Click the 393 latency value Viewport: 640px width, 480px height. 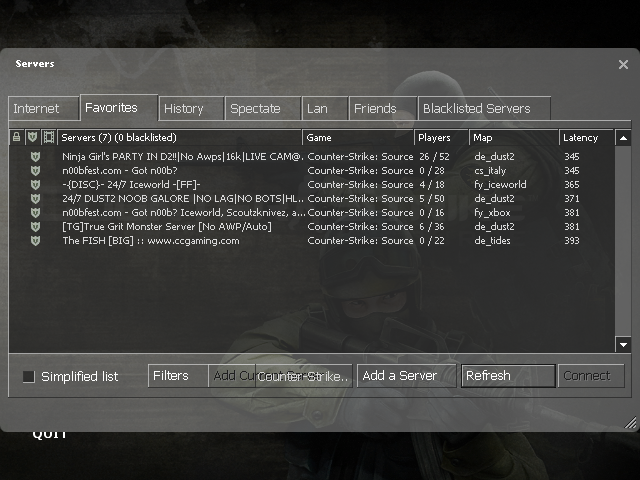[x=571, y=240]
